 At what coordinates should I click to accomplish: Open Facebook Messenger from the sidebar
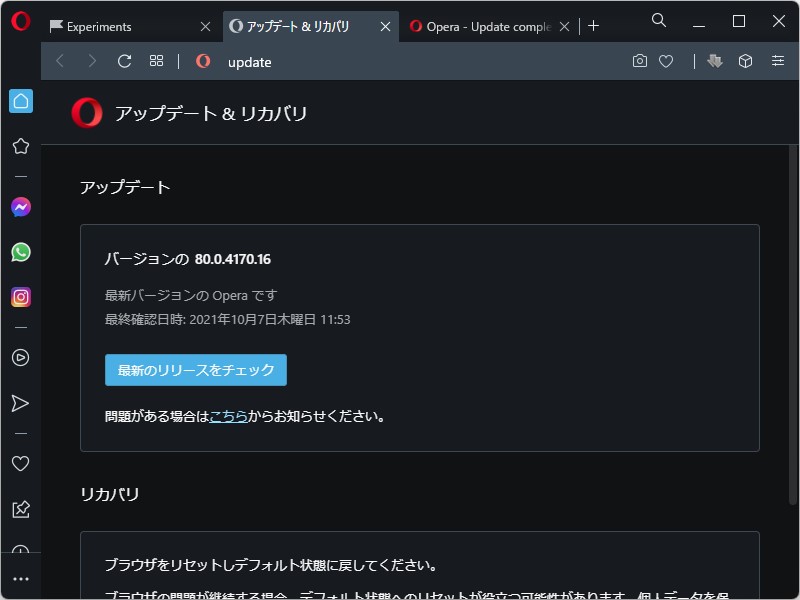(x=20, y=206)
